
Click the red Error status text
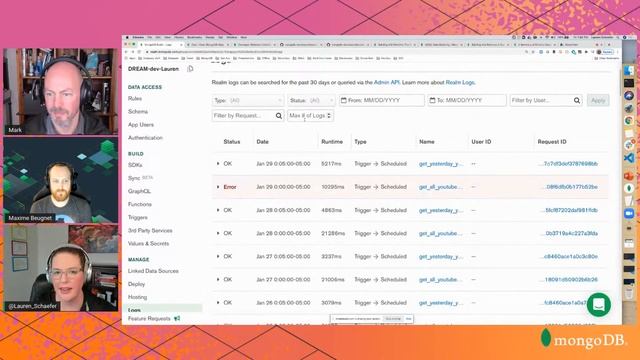tap(230, 187)
